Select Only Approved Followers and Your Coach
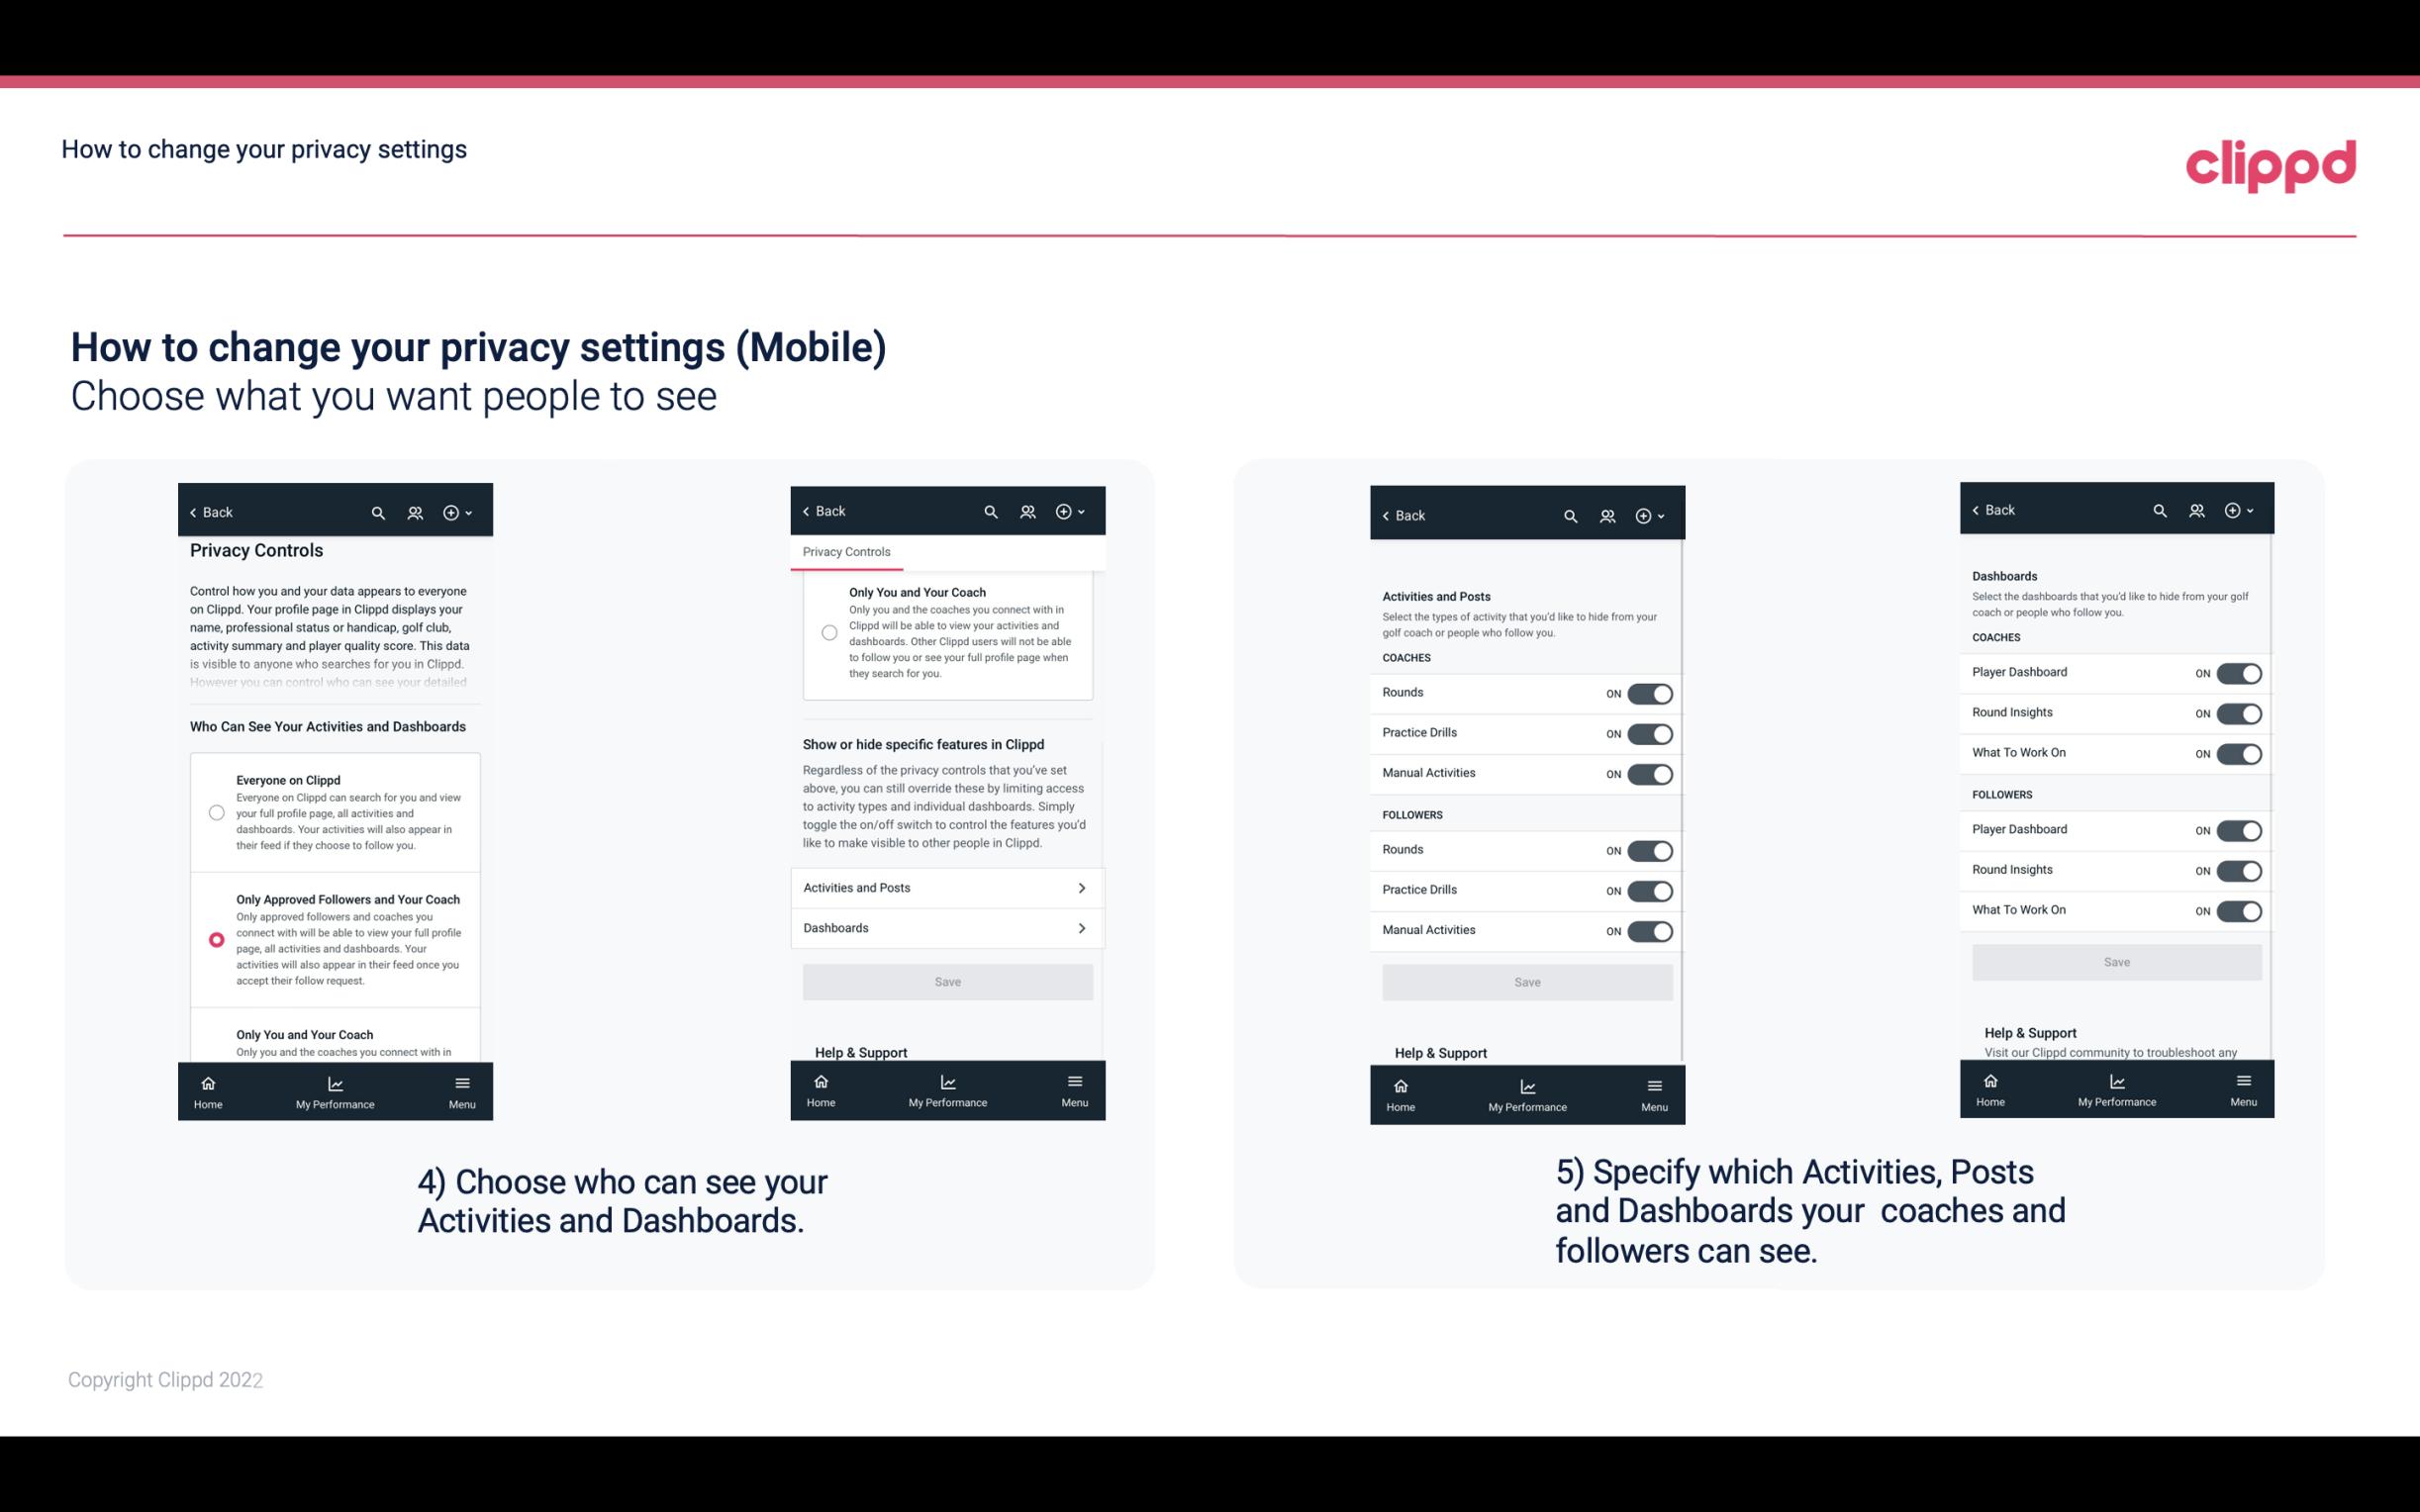This screenshot has width=2420, height=1512. (215, 939)
